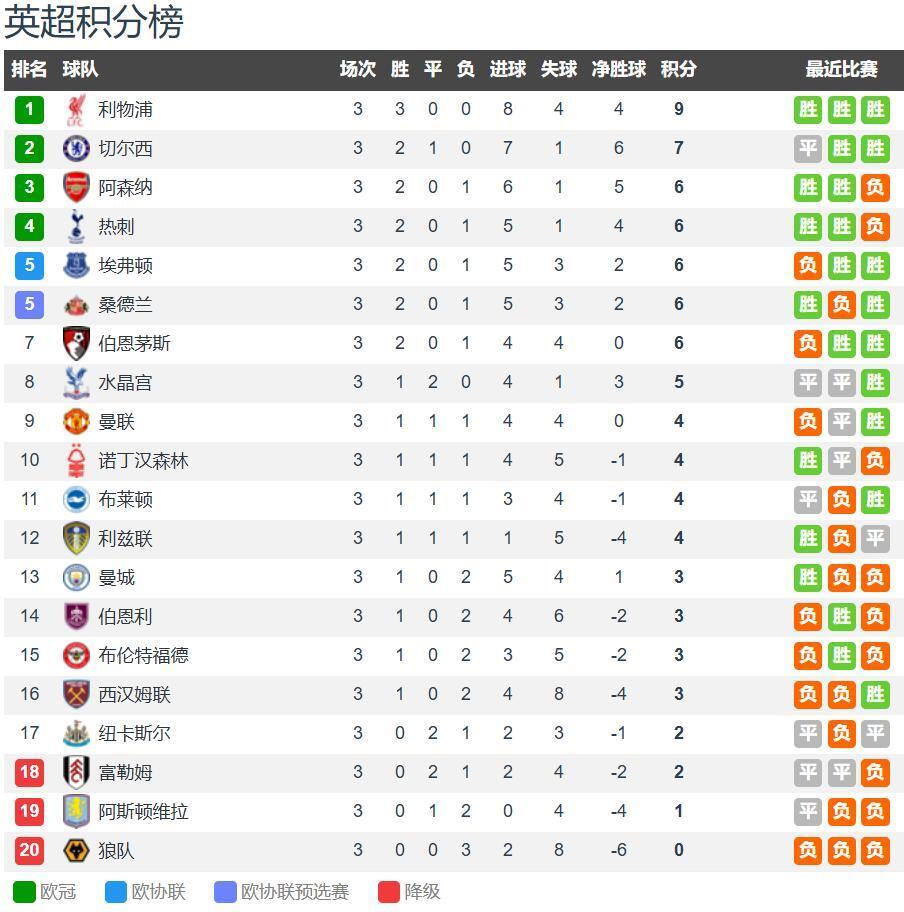The width and height of the screenshot is (904, 912).
Task: Click the Everton club crest icon
Action: (x=76, y=265)
